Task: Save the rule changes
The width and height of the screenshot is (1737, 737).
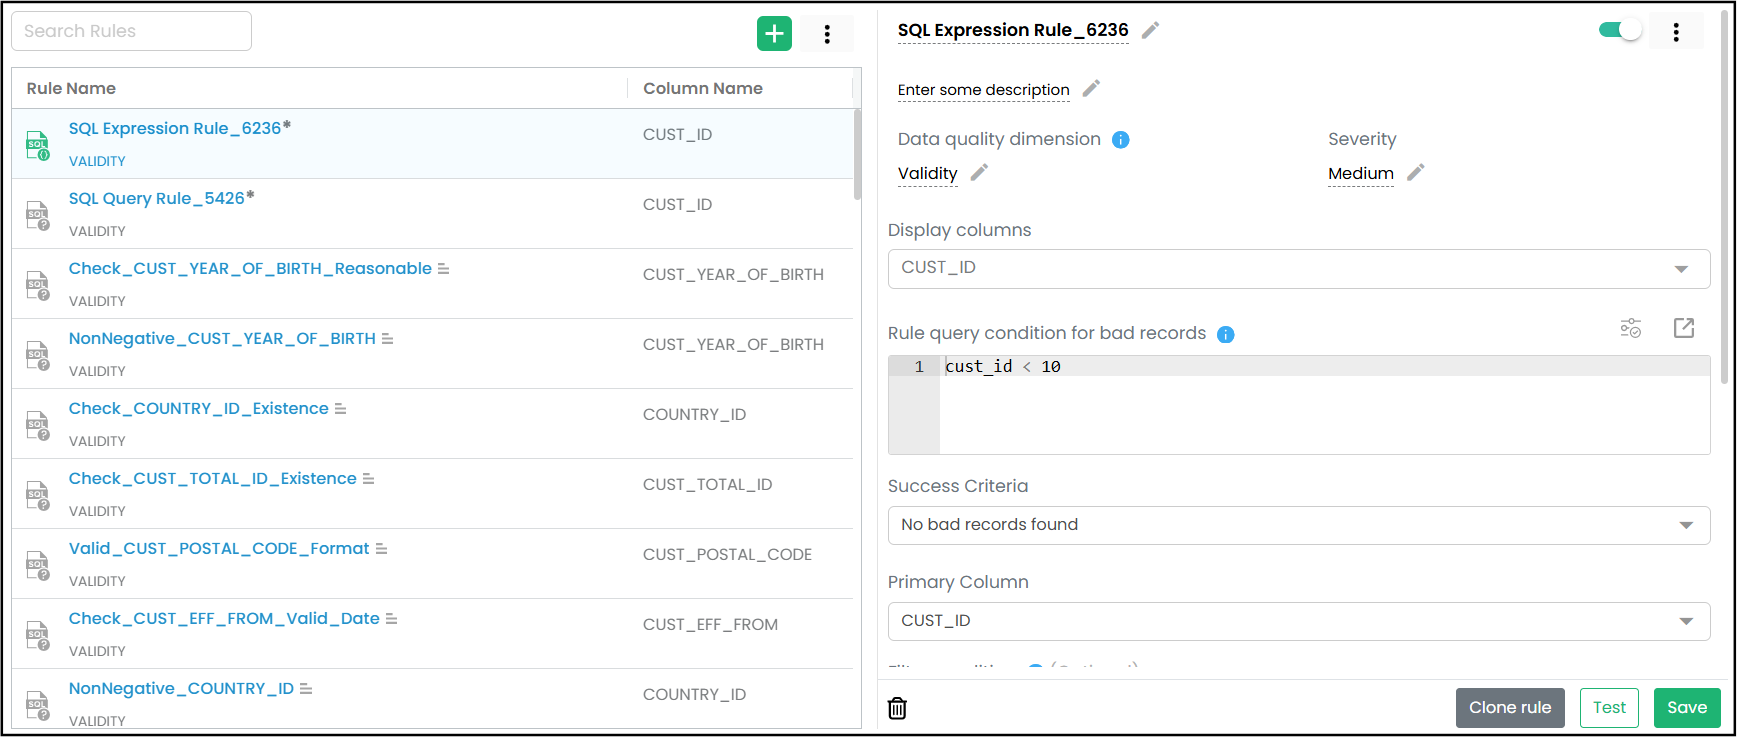Action: 1686,708
